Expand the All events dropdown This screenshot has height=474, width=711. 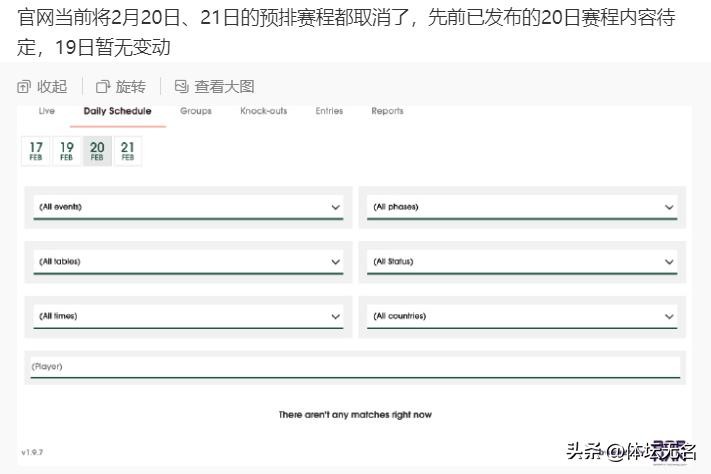(188, 207)
